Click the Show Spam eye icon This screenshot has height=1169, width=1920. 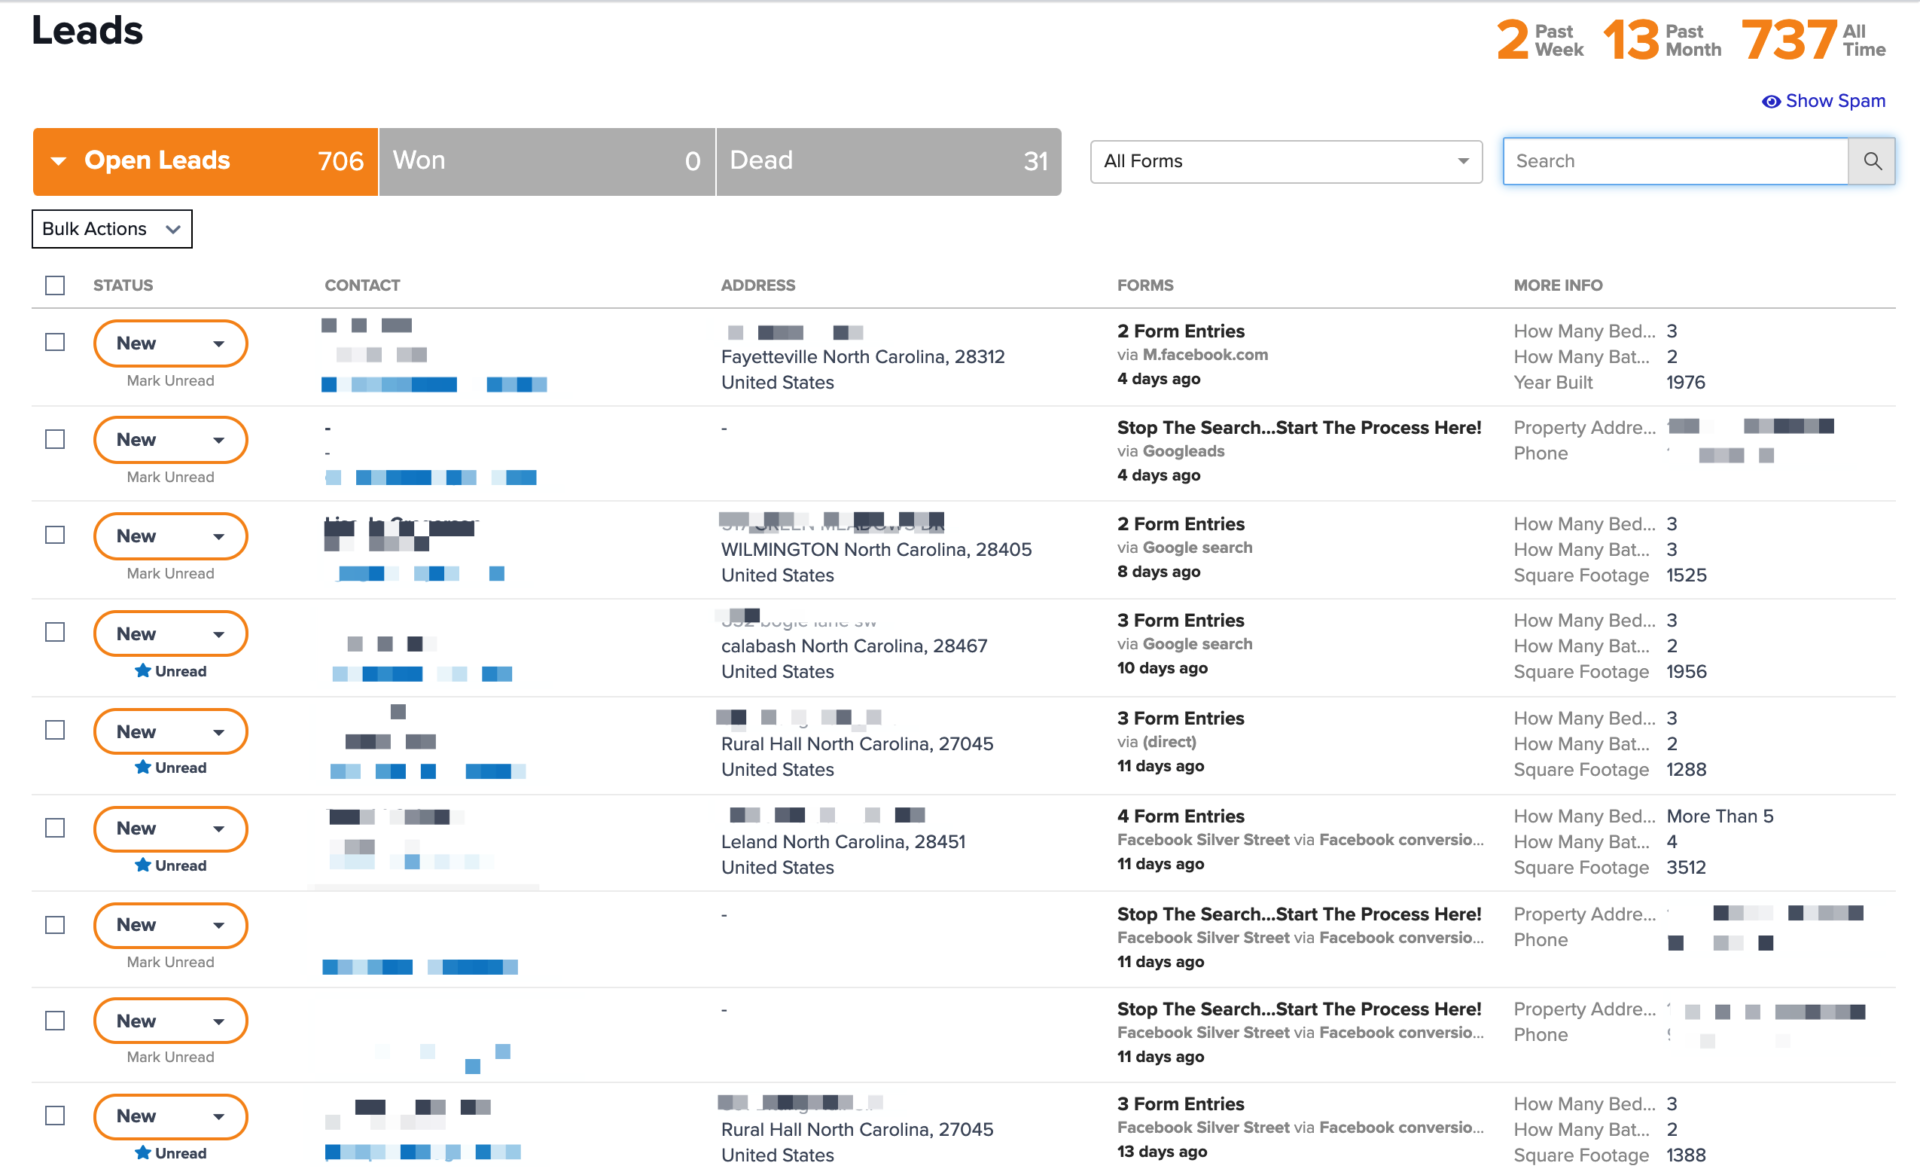[x=1770, y=101]
